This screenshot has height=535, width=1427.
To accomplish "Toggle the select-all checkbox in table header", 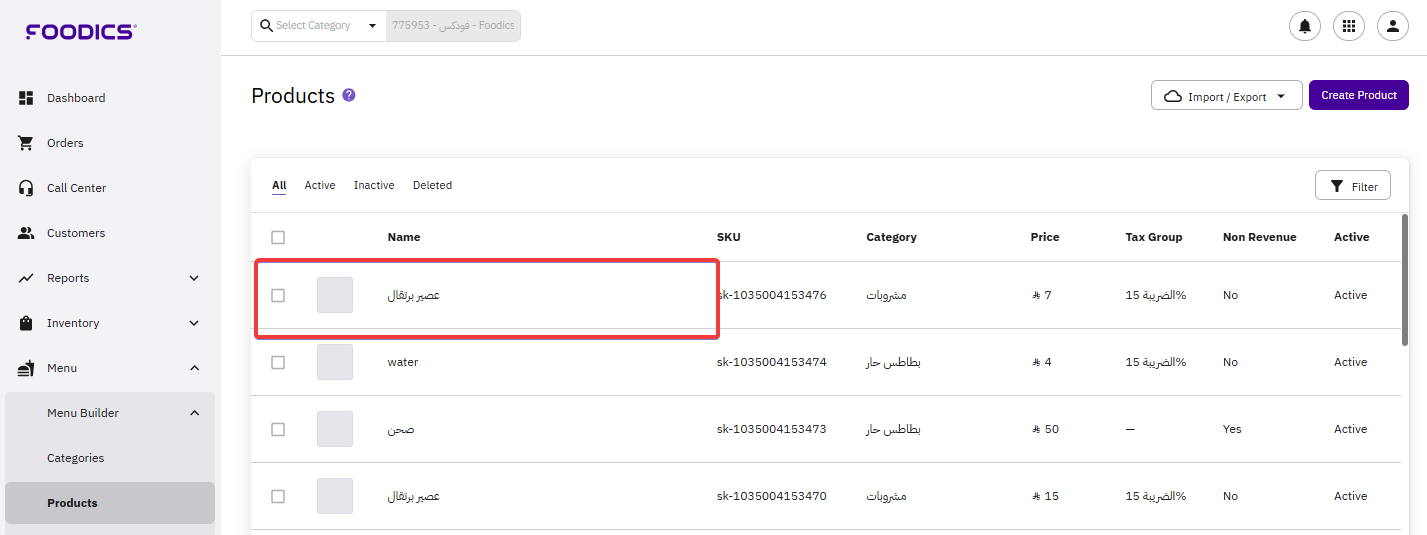I will click(x=278, y=237).
